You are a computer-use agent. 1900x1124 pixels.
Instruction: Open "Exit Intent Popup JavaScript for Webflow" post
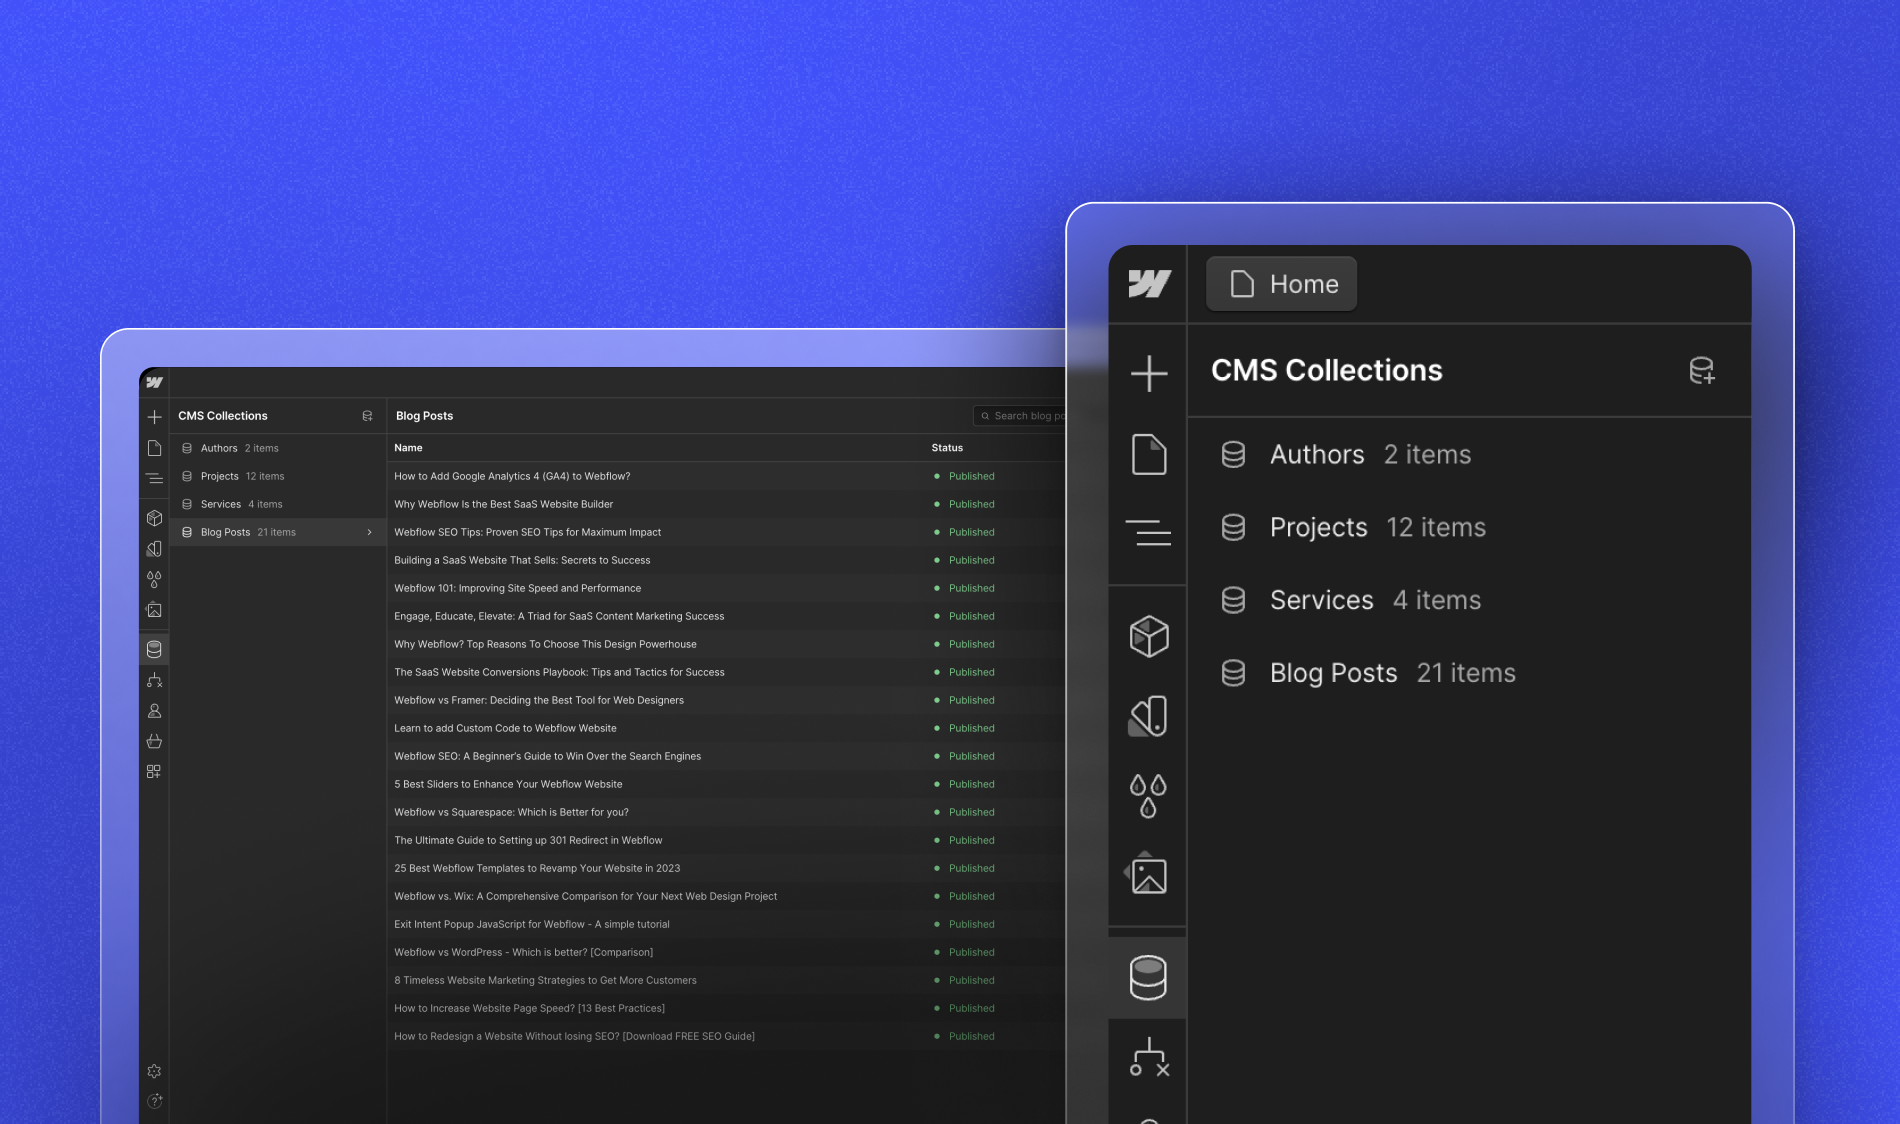coord(532,924)
